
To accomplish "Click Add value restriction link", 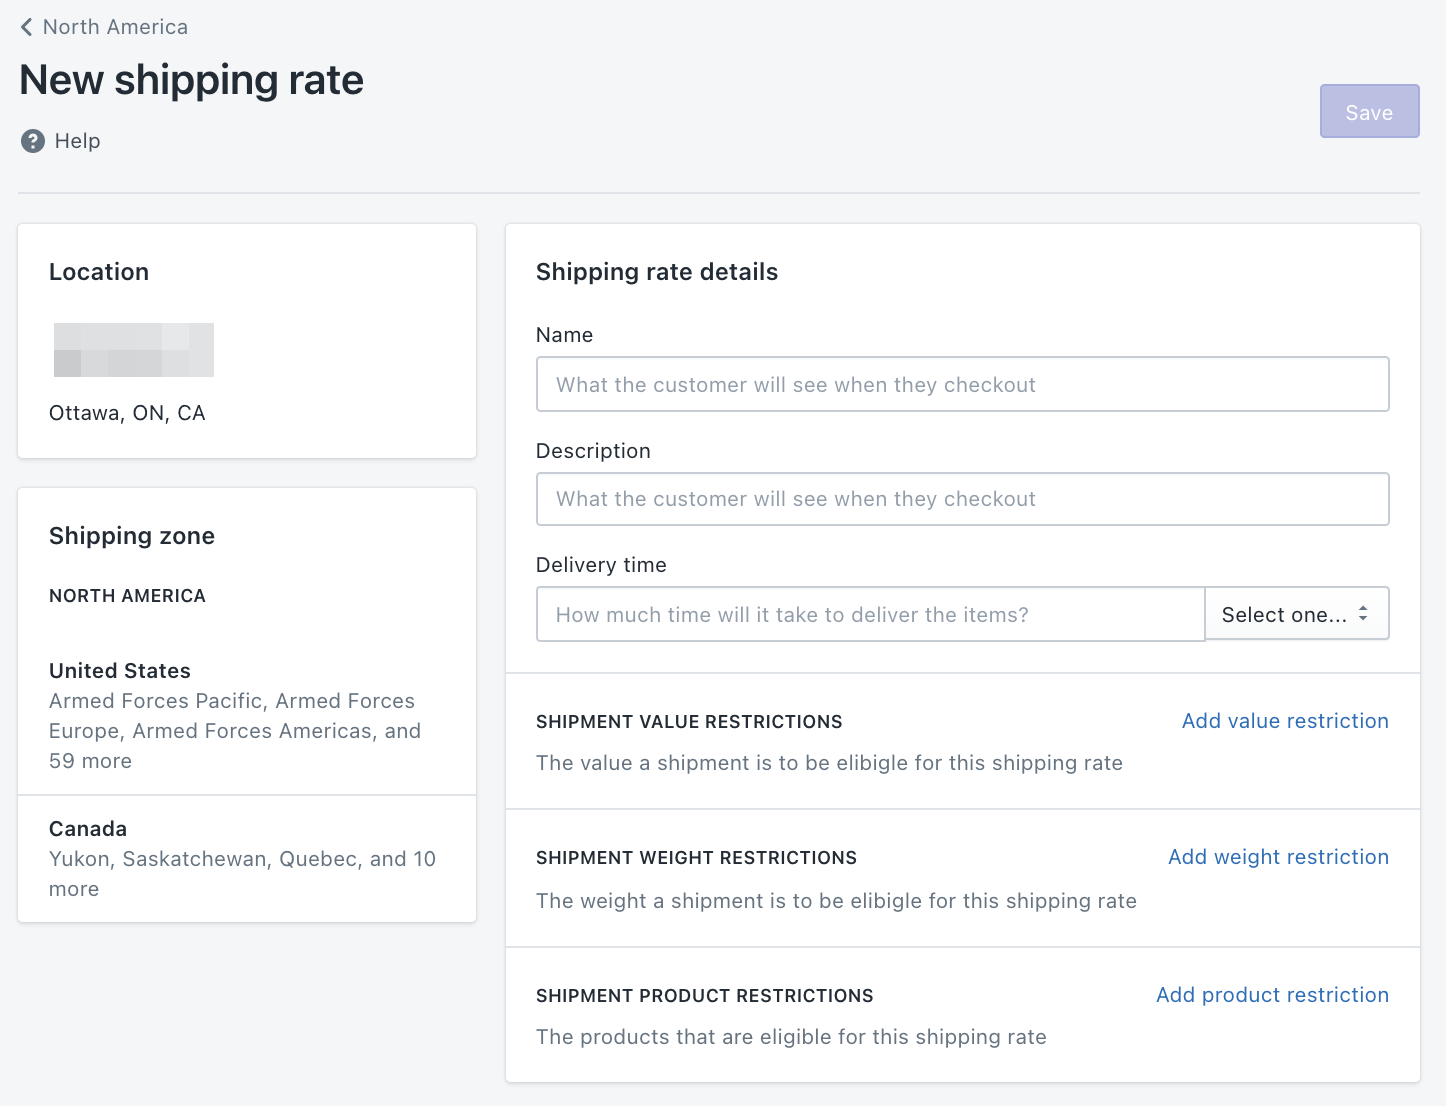I will coord(1285,721).
